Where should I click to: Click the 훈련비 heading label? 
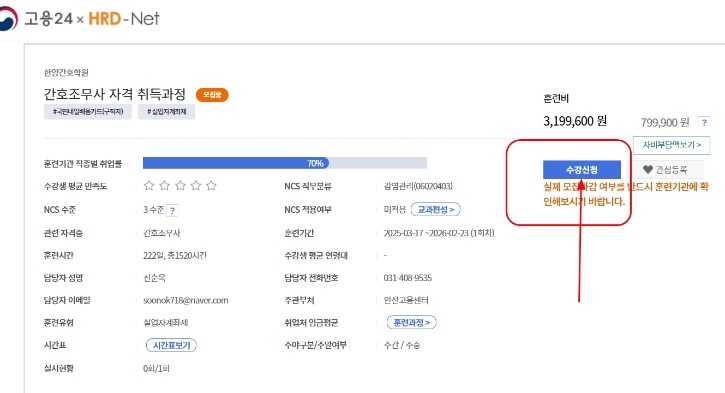(x=556, y=98)
